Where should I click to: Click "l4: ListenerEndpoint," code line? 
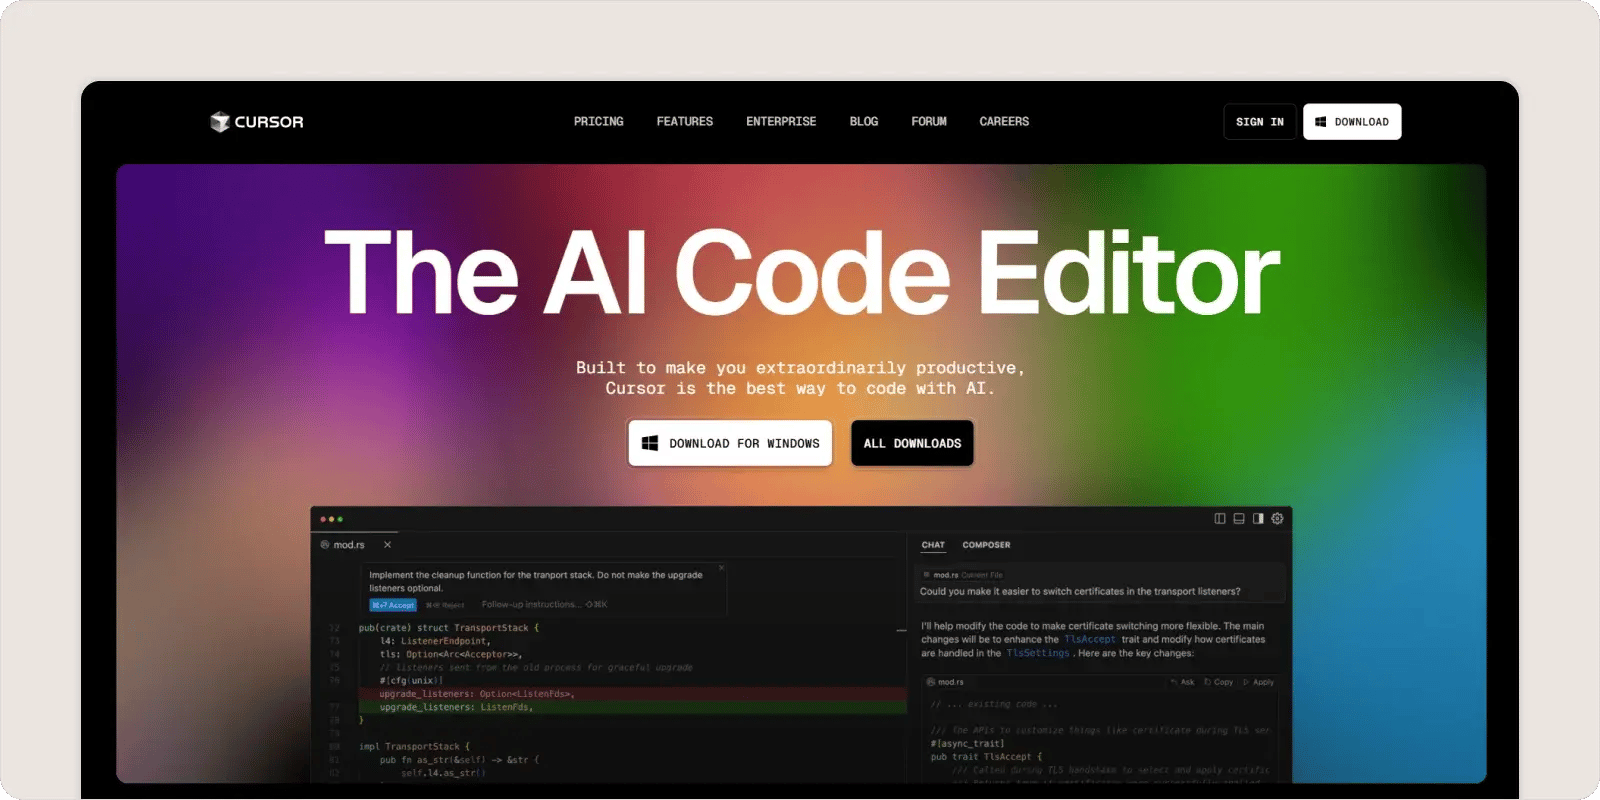coord(435,641)
